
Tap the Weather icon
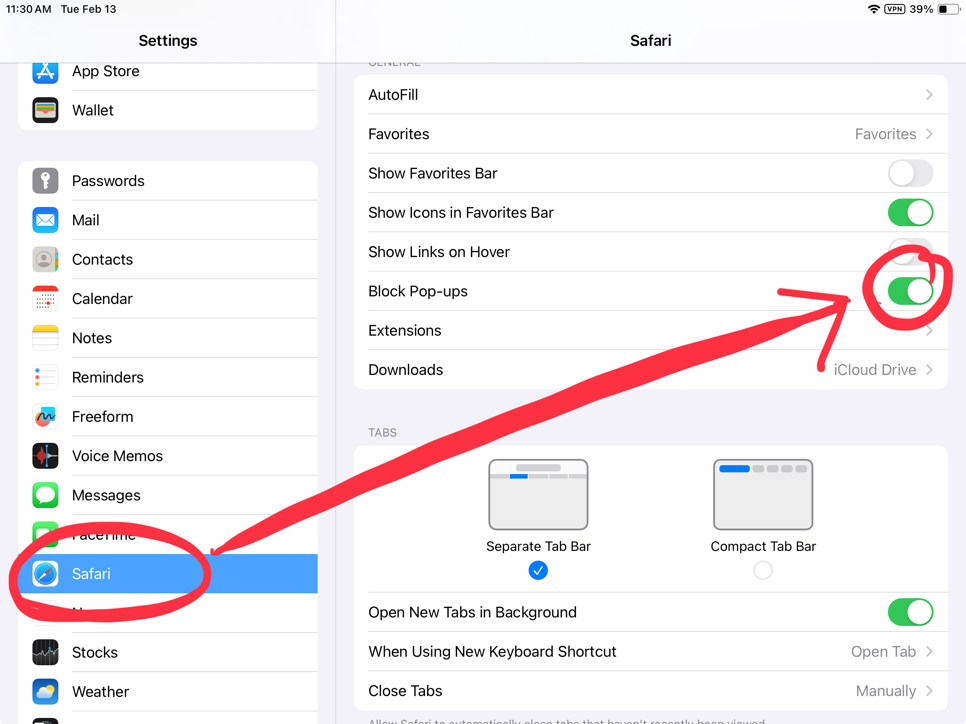(45, 692)
